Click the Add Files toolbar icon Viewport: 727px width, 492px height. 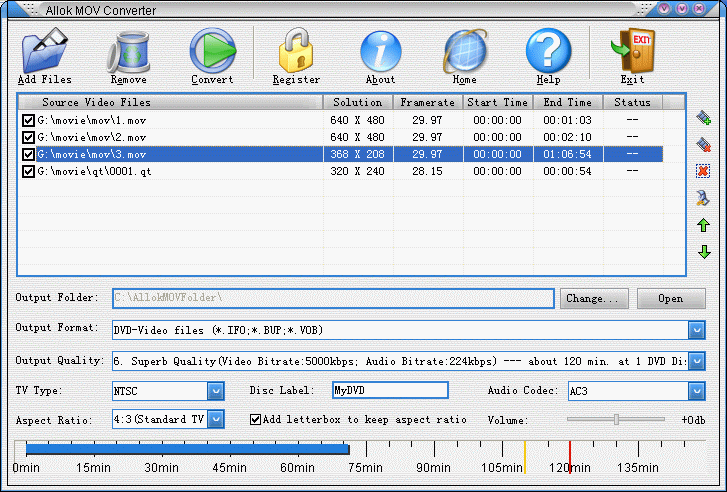click(44, 50)
